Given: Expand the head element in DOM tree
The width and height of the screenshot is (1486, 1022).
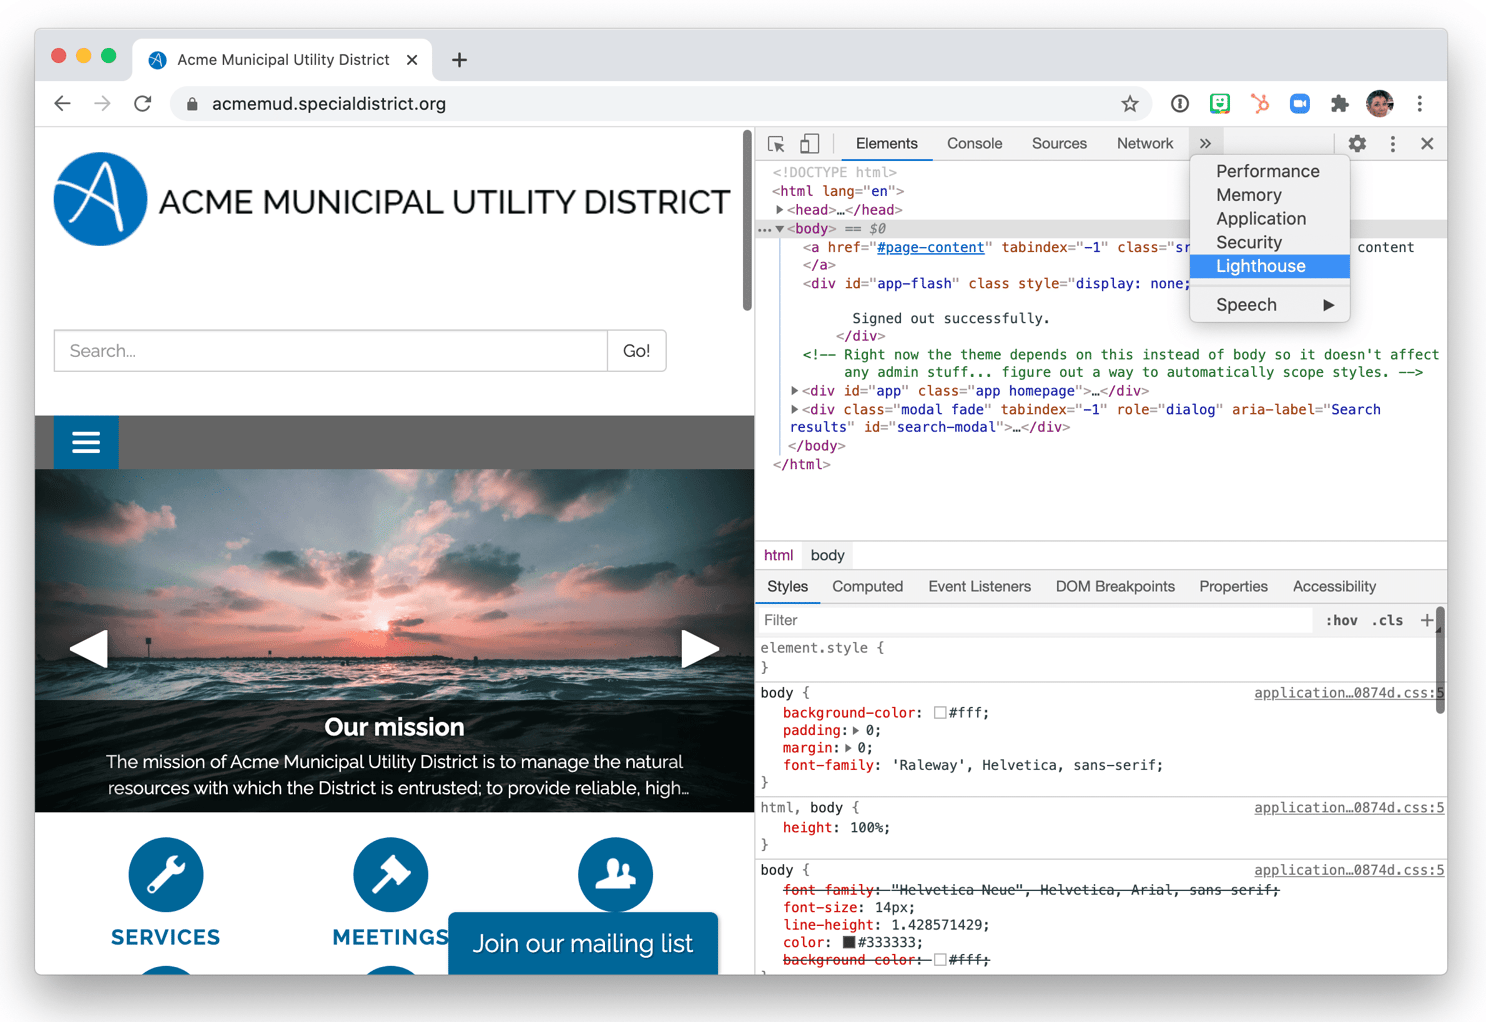Looking at the screenshot, I should pos(781,209).
